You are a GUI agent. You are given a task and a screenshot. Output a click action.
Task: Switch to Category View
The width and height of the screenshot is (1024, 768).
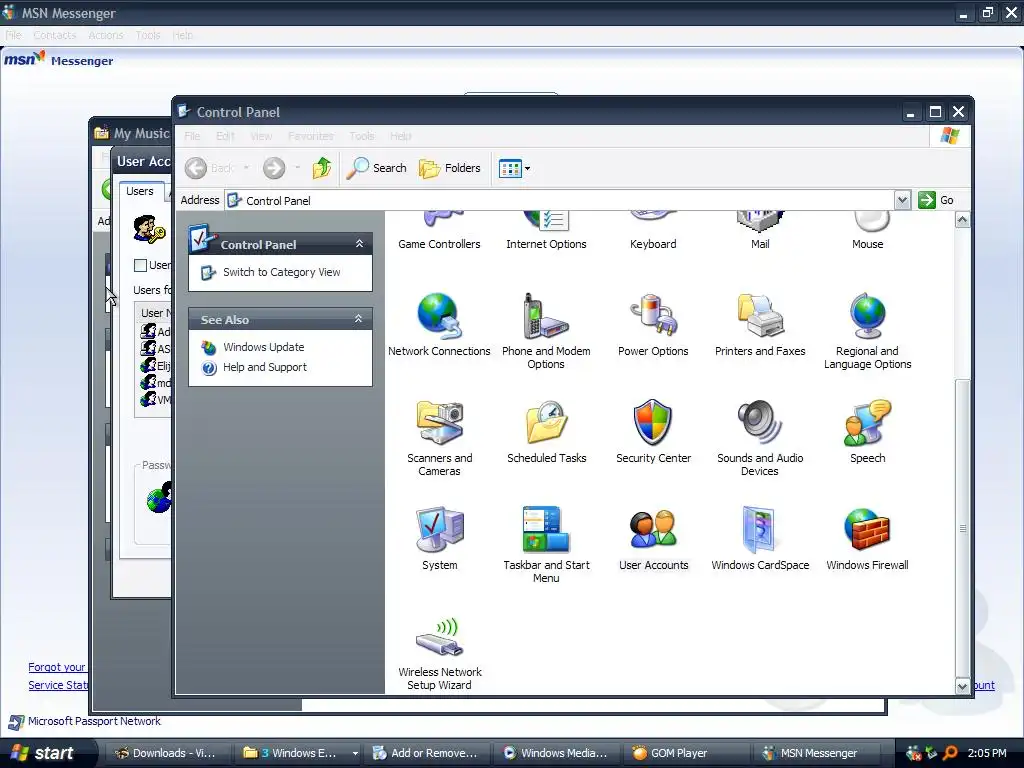point(281,272)
